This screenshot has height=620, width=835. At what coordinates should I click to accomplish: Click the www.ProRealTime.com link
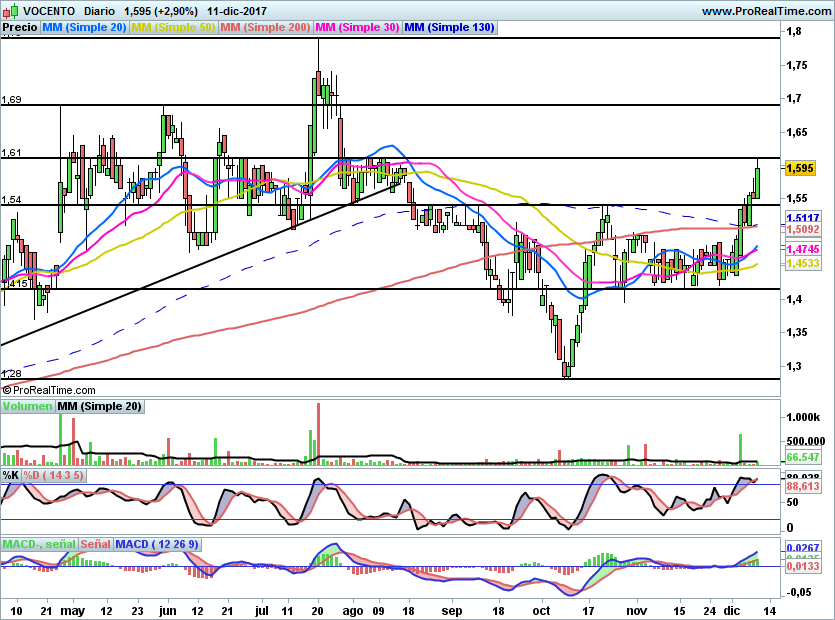[x=766, y=11]
